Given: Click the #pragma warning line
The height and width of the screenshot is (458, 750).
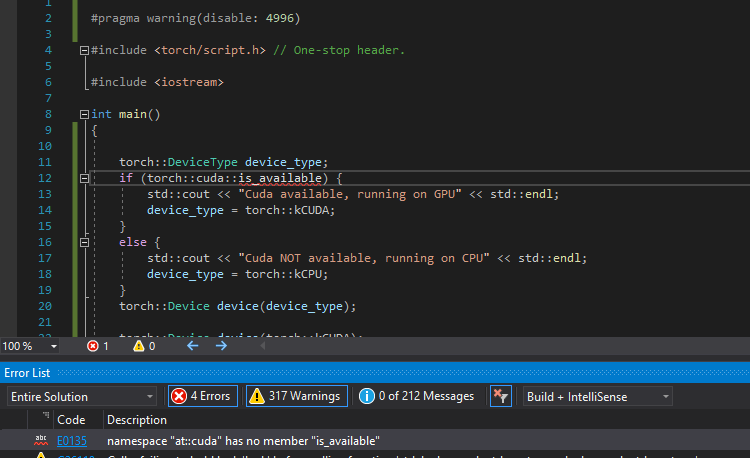Looking at the screenshot, I should click(196, 18).
